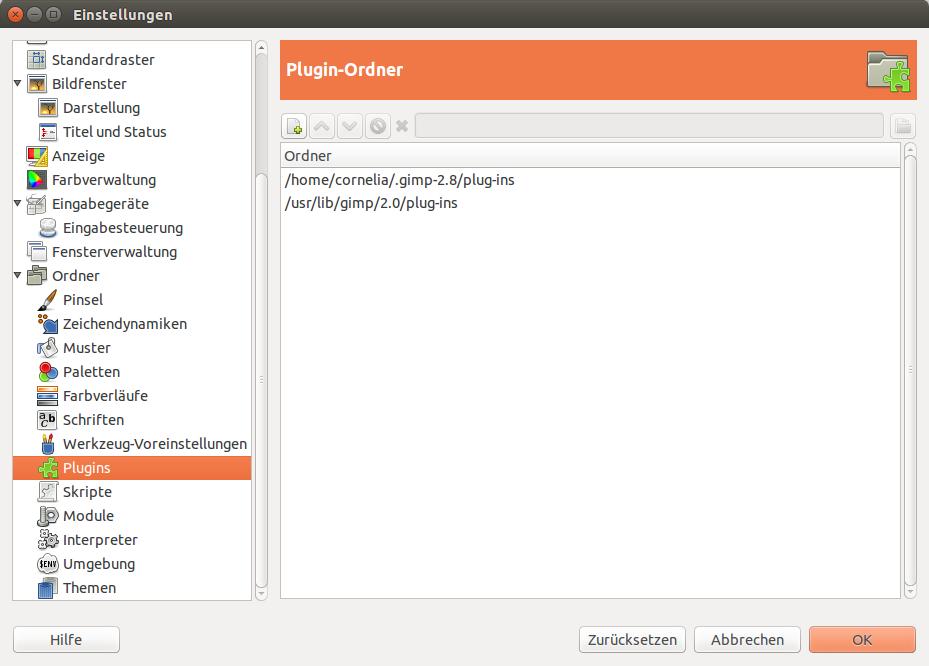929x666 pixels.
Task: Click the Eingabegeräte icon
Action: [37, 204]
